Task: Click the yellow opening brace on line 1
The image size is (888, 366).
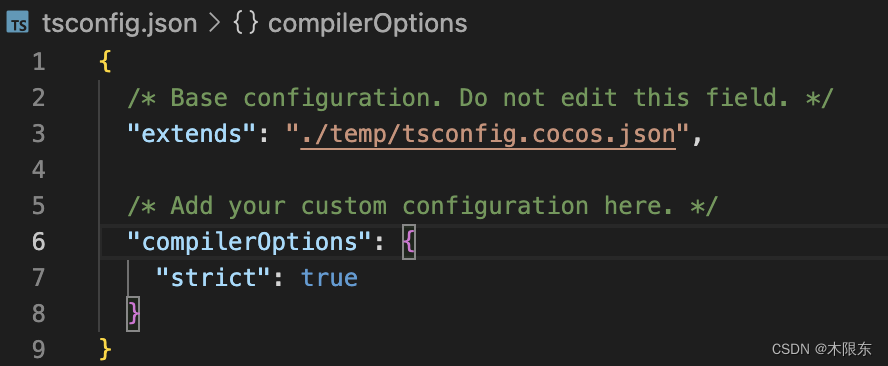Action: coord(105,62)
